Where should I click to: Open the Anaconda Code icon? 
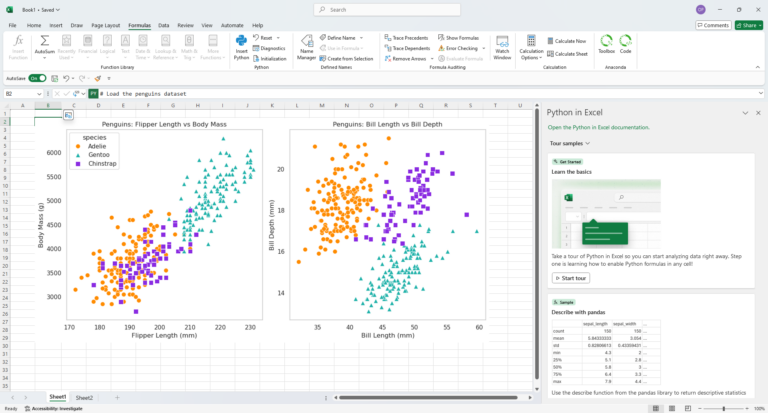click(626, 43)
